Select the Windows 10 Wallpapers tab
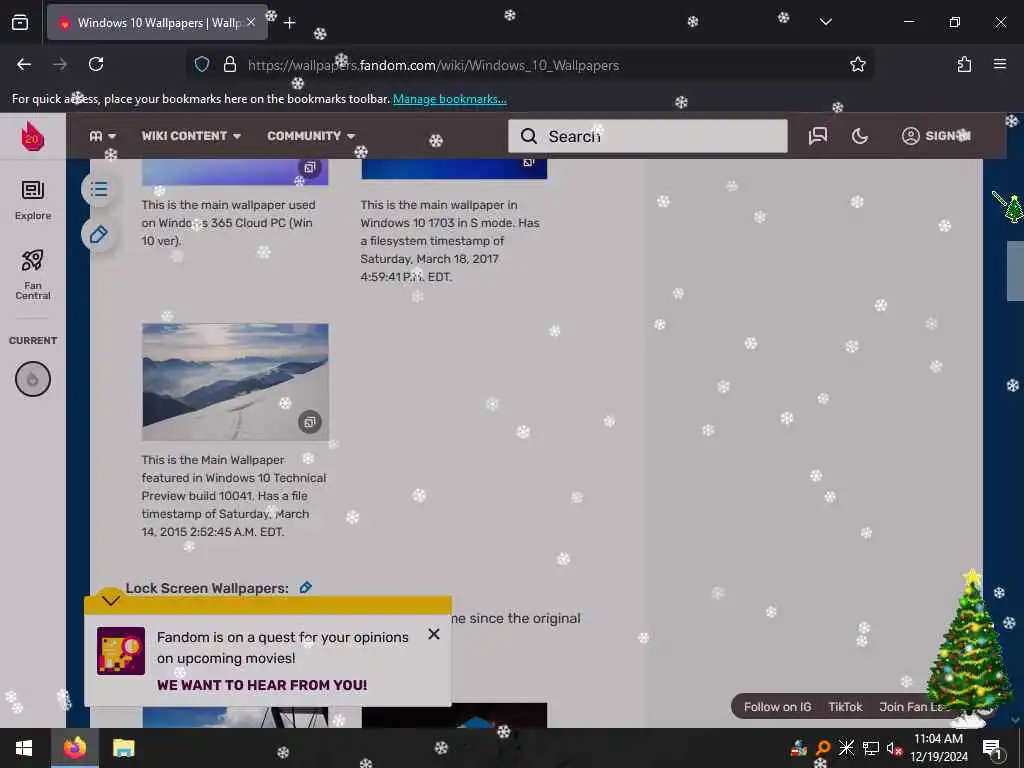Screen dimensions: 1024x768 157,23
